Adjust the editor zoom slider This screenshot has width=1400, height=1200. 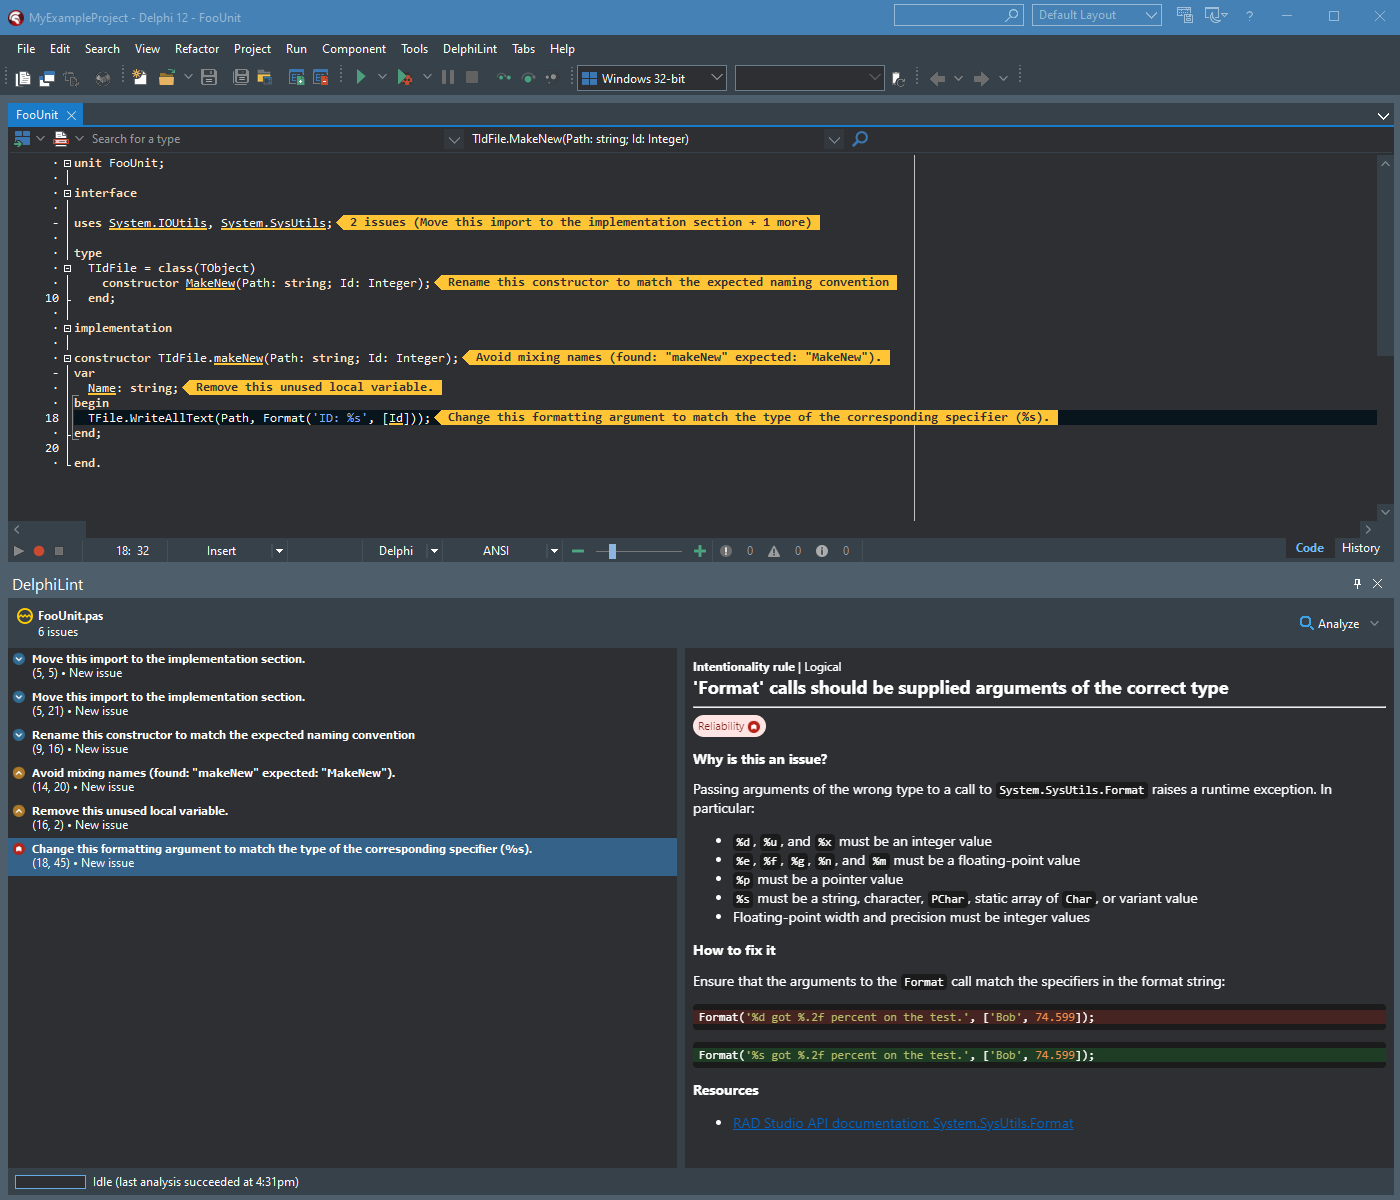pyautogui.click(x=612, y=551)
